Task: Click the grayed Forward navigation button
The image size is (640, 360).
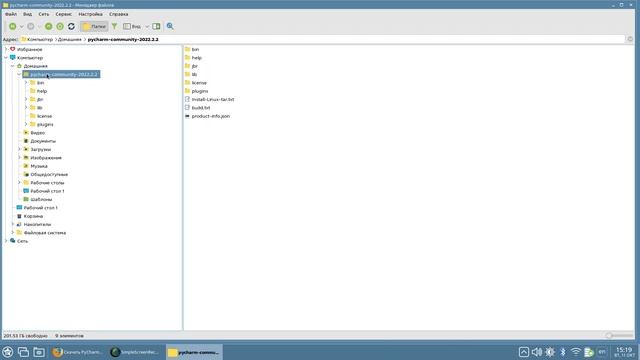Action: [x=31, y=26]
